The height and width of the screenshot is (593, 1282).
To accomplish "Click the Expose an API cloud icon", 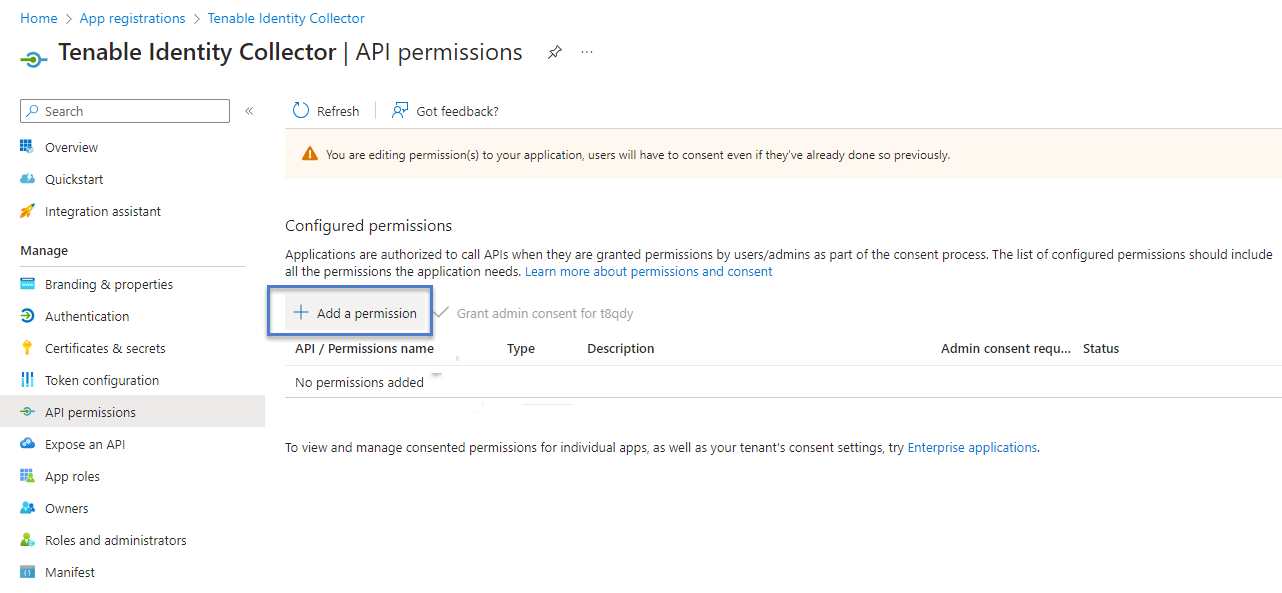I will (27, 444).
